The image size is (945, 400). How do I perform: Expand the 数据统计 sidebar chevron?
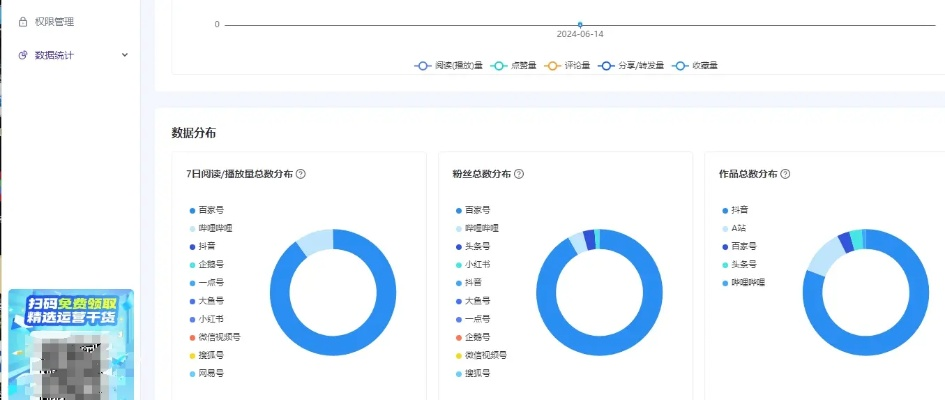(x=125, y=55)
